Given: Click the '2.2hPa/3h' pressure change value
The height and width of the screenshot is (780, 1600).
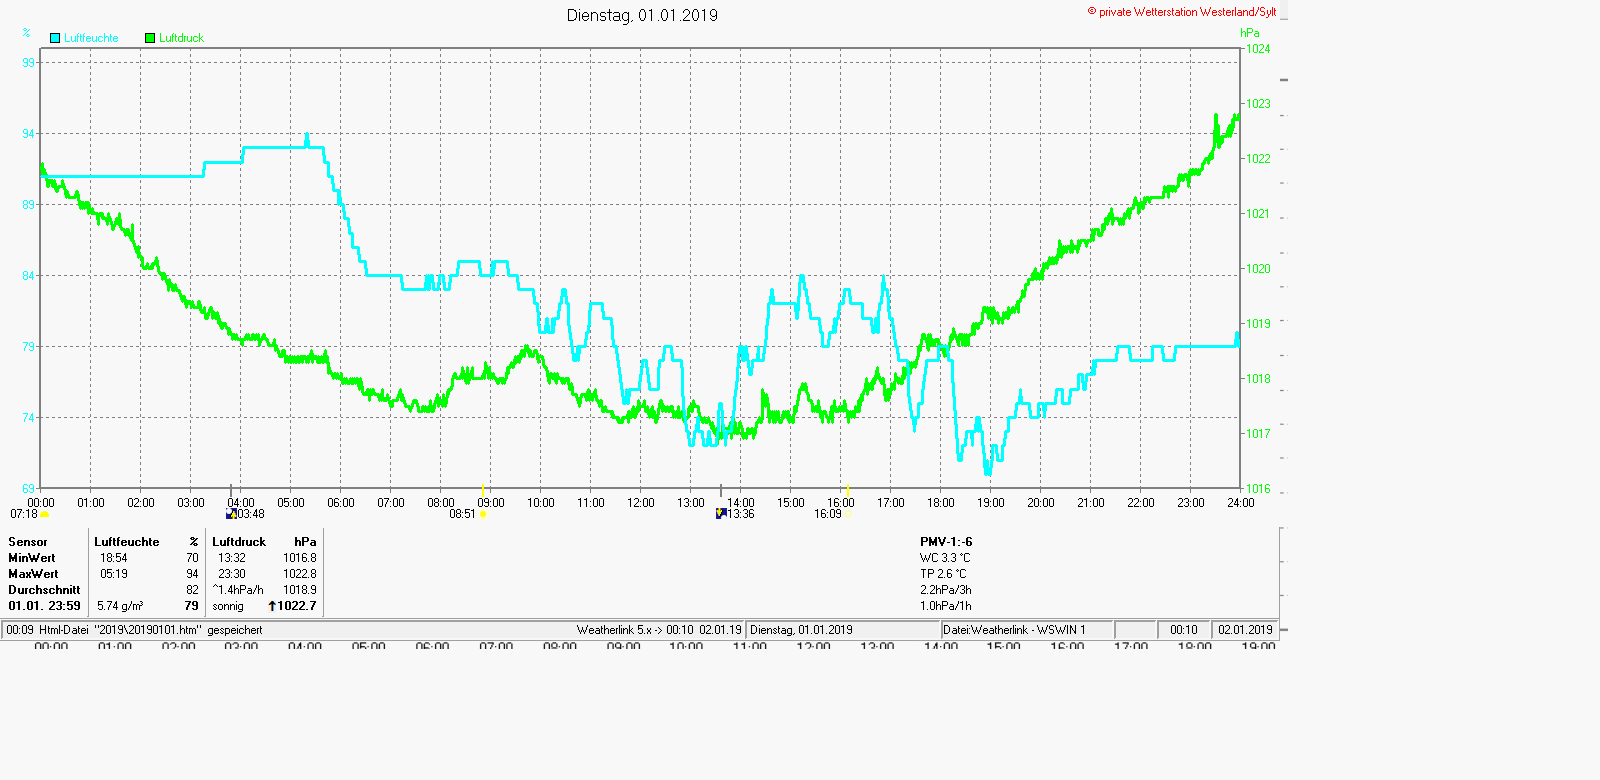Looking at the screenshot, I should pyautogui.click(x=946, y=590).
